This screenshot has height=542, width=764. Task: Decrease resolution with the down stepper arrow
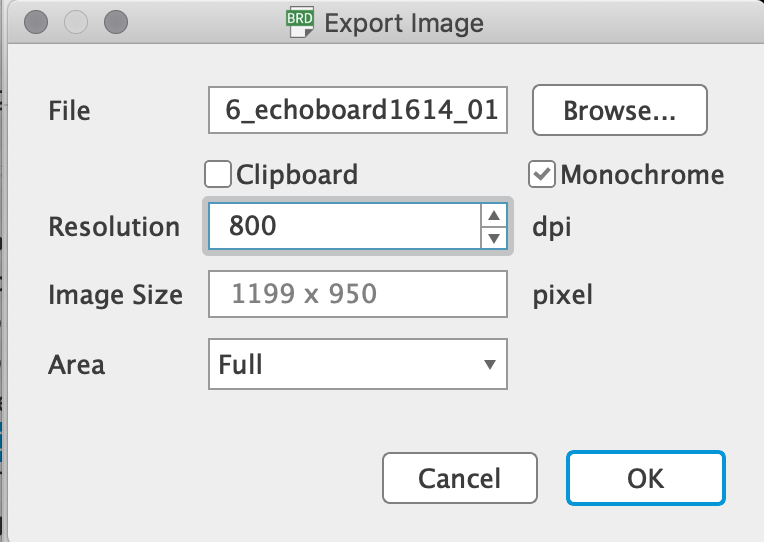tap(494, 238)
